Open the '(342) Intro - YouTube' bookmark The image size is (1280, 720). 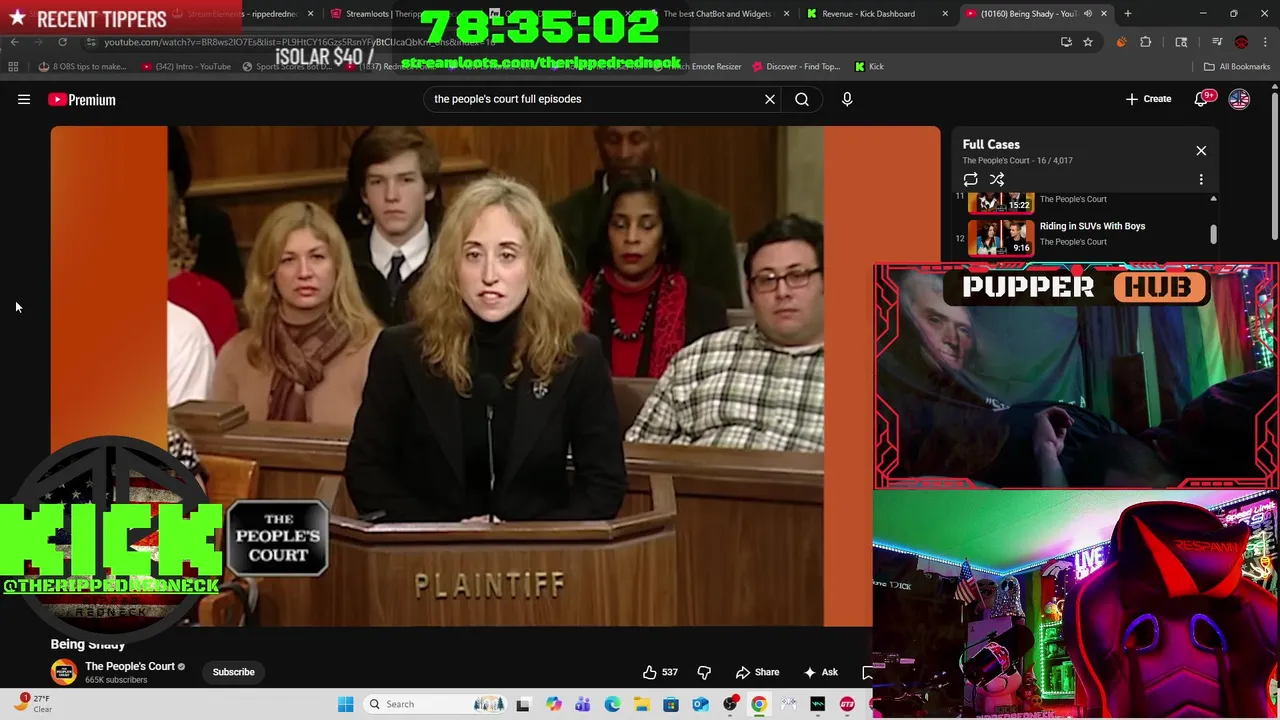pyautogui.click(x=186, y=67)
